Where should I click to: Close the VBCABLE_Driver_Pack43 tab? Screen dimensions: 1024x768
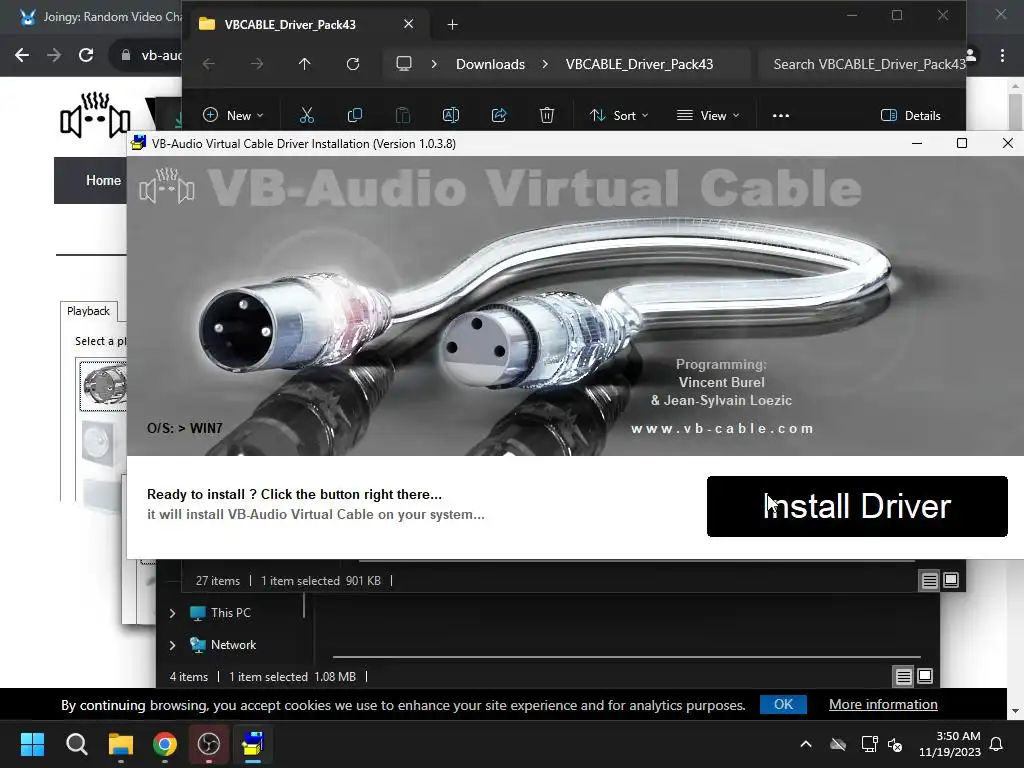point(408,24)
